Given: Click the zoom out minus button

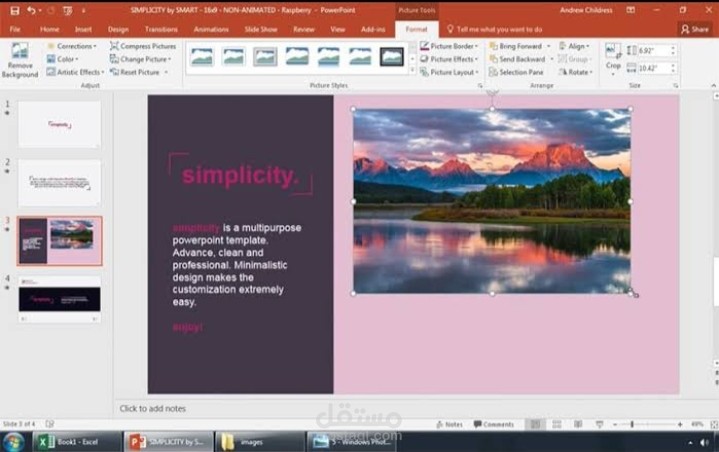Looking at the screenshot, I should tap(614, 424).
